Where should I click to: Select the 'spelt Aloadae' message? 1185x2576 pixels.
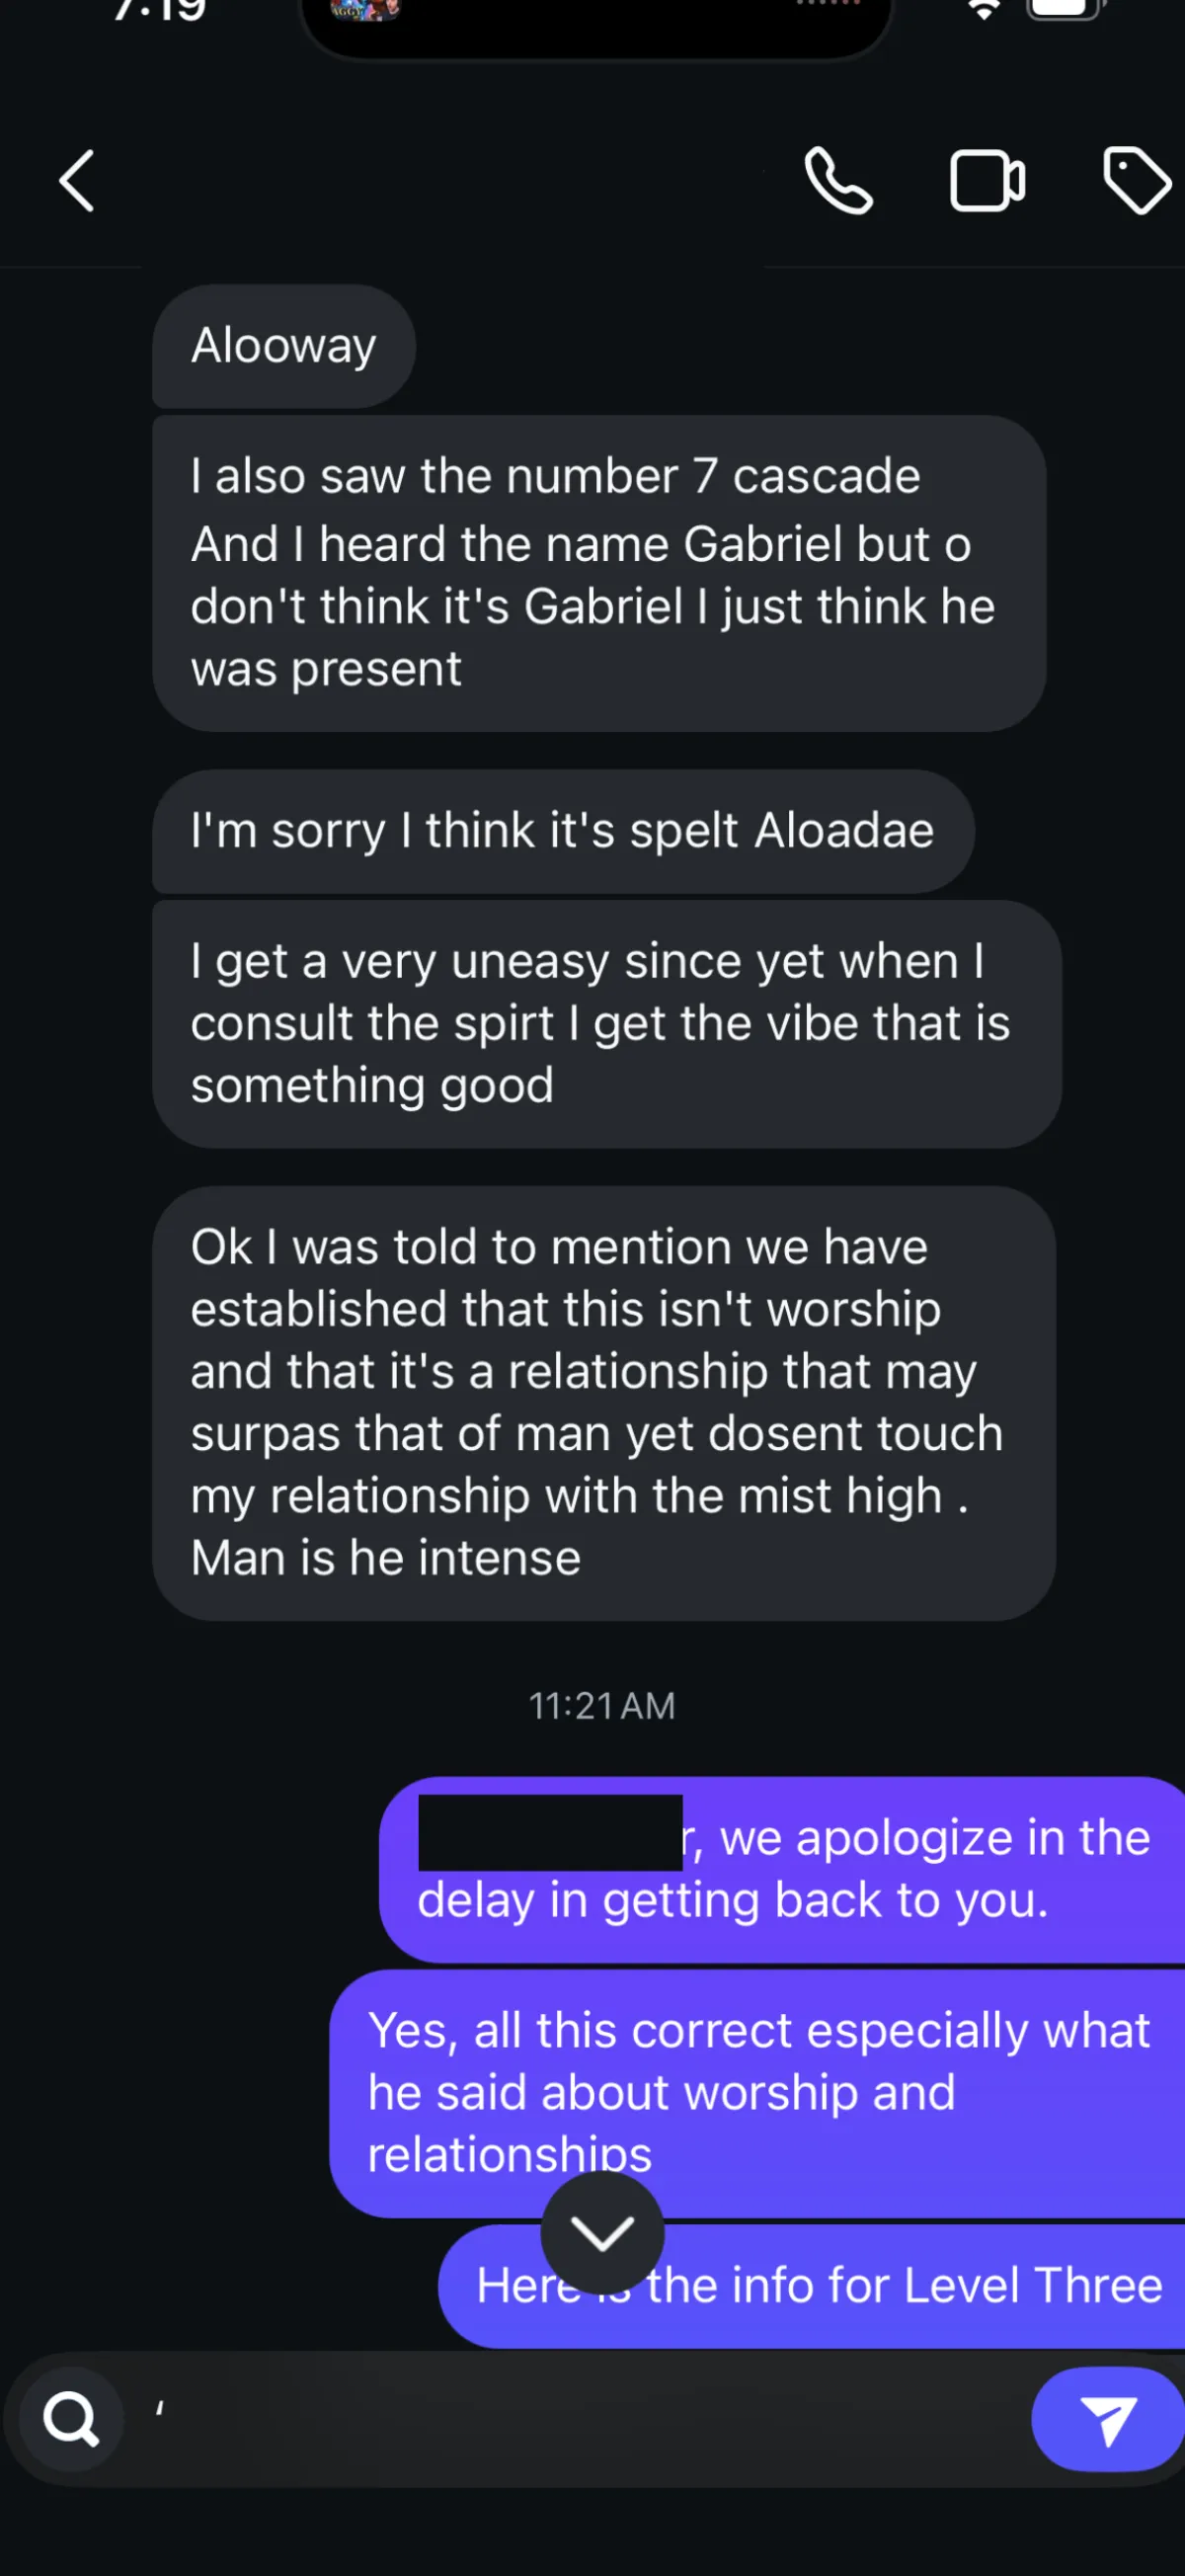click(x=563, y=831)
